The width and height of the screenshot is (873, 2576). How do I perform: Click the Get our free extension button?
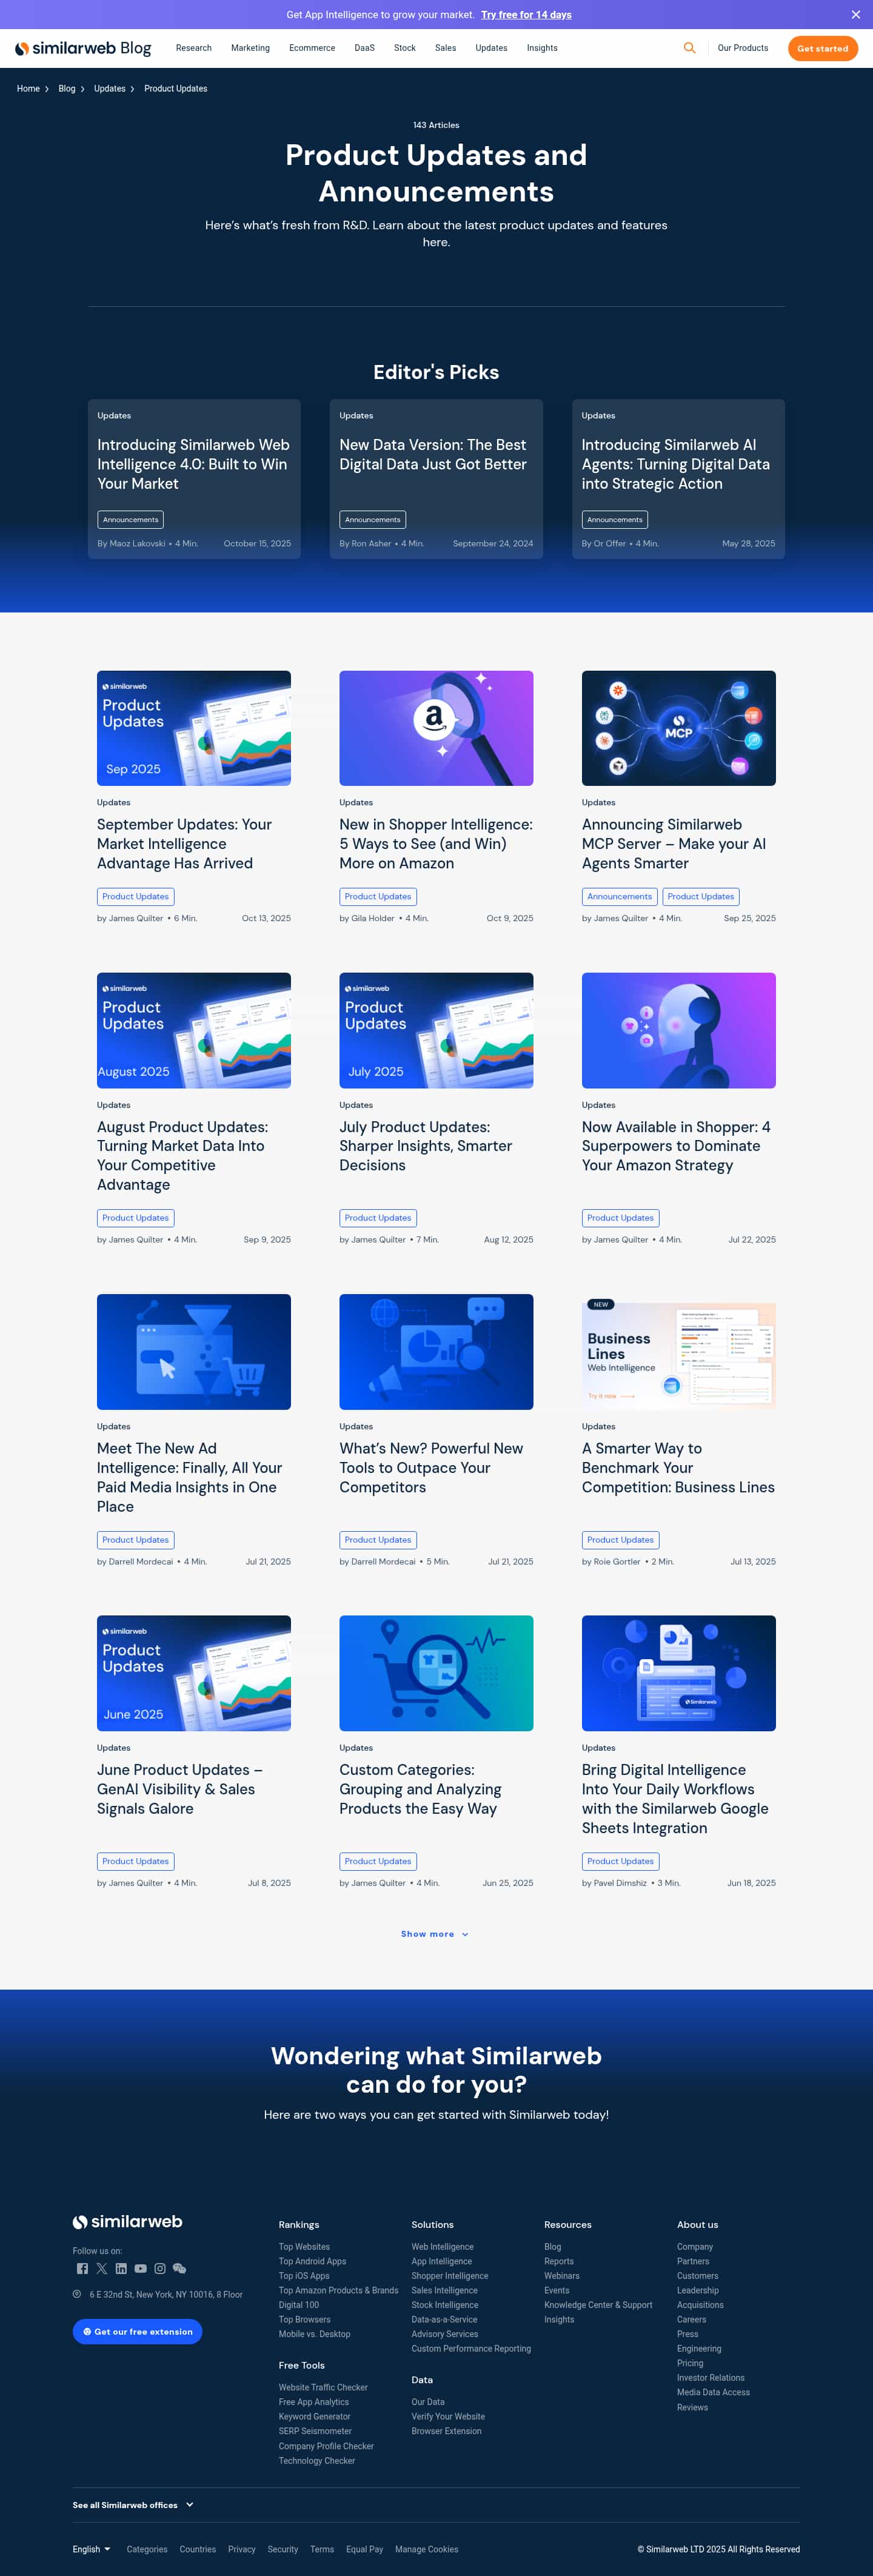coord(138,2331)
